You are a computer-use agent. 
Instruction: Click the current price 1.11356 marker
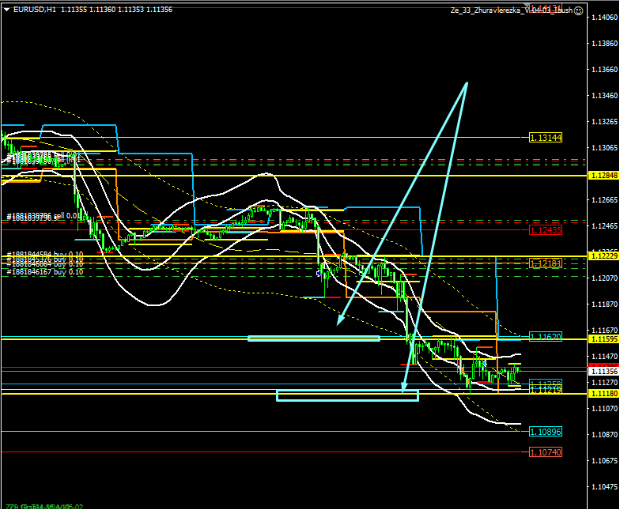tap(603, 371)
